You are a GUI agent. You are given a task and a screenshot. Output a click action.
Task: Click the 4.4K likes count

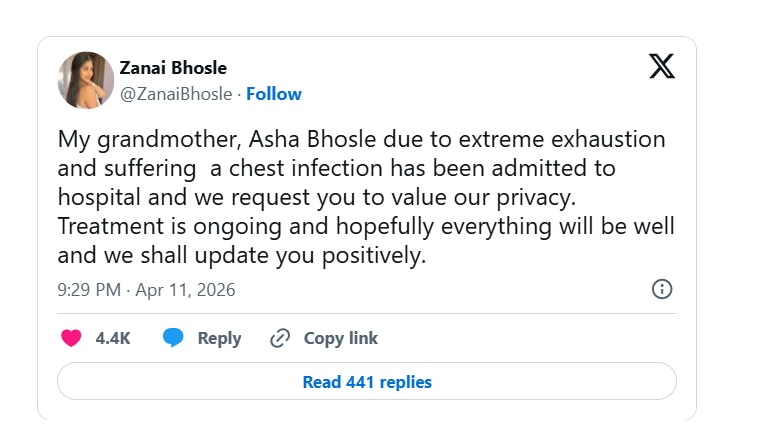[113, 338]
